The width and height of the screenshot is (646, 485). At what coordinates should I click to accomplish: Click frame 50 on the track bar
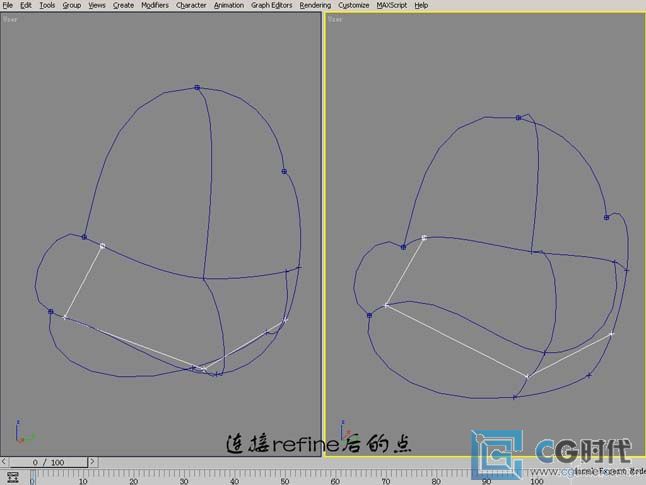point(285,481)
